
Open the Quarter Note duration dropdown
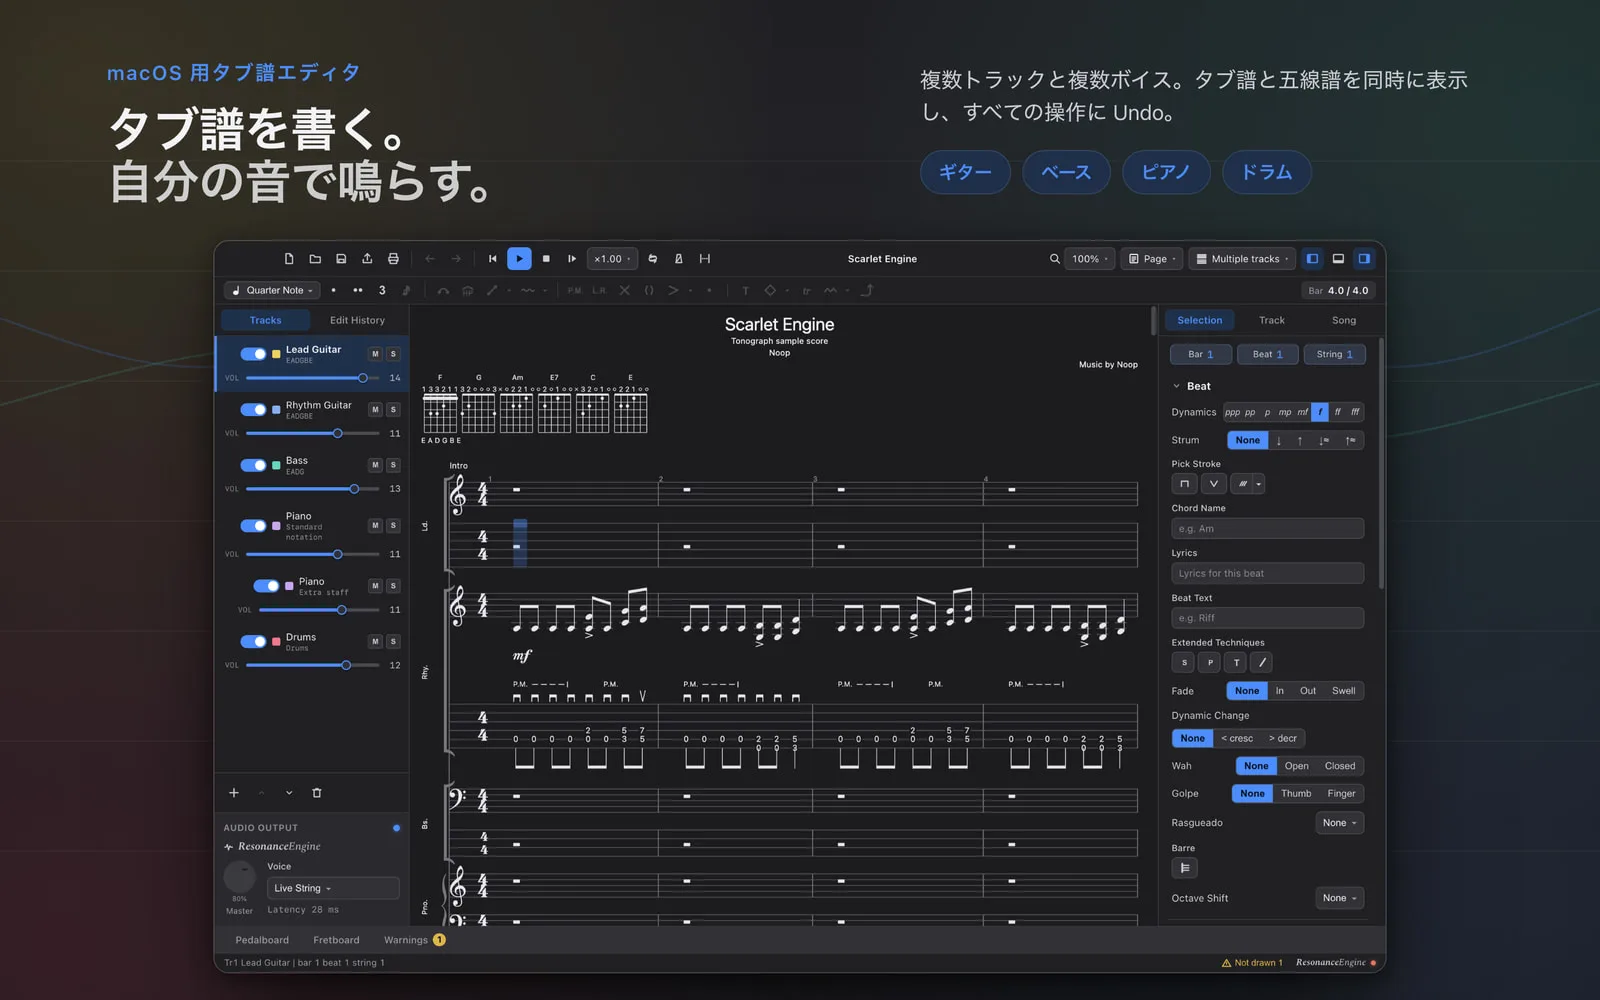pyautogui.click(x=272, y=291)
